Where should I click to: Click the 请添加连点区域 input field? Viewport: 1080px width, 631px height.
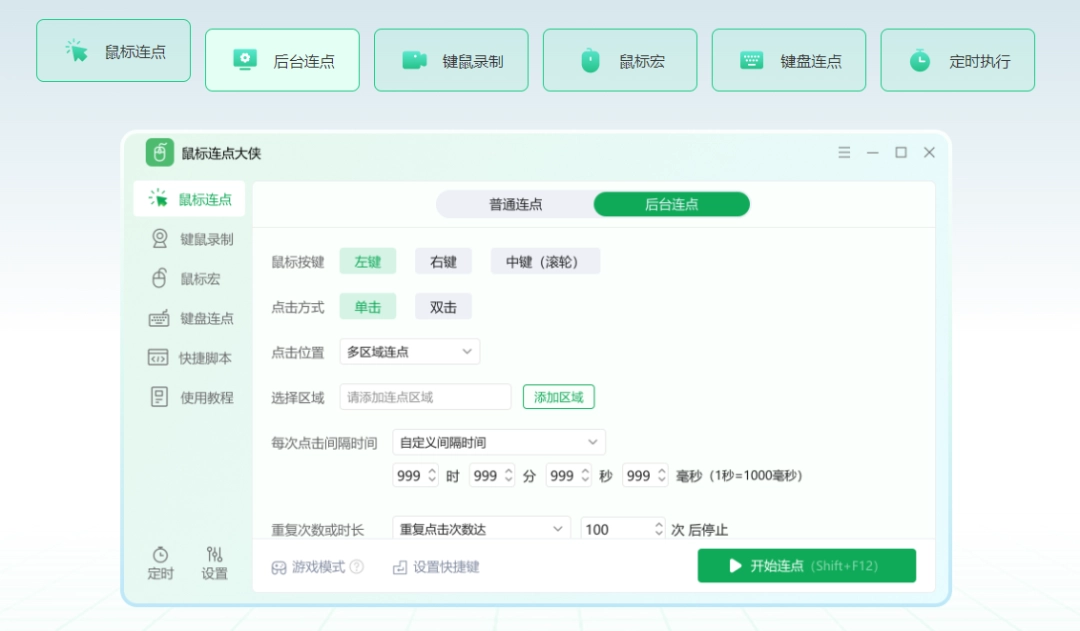tap(424, 396)
